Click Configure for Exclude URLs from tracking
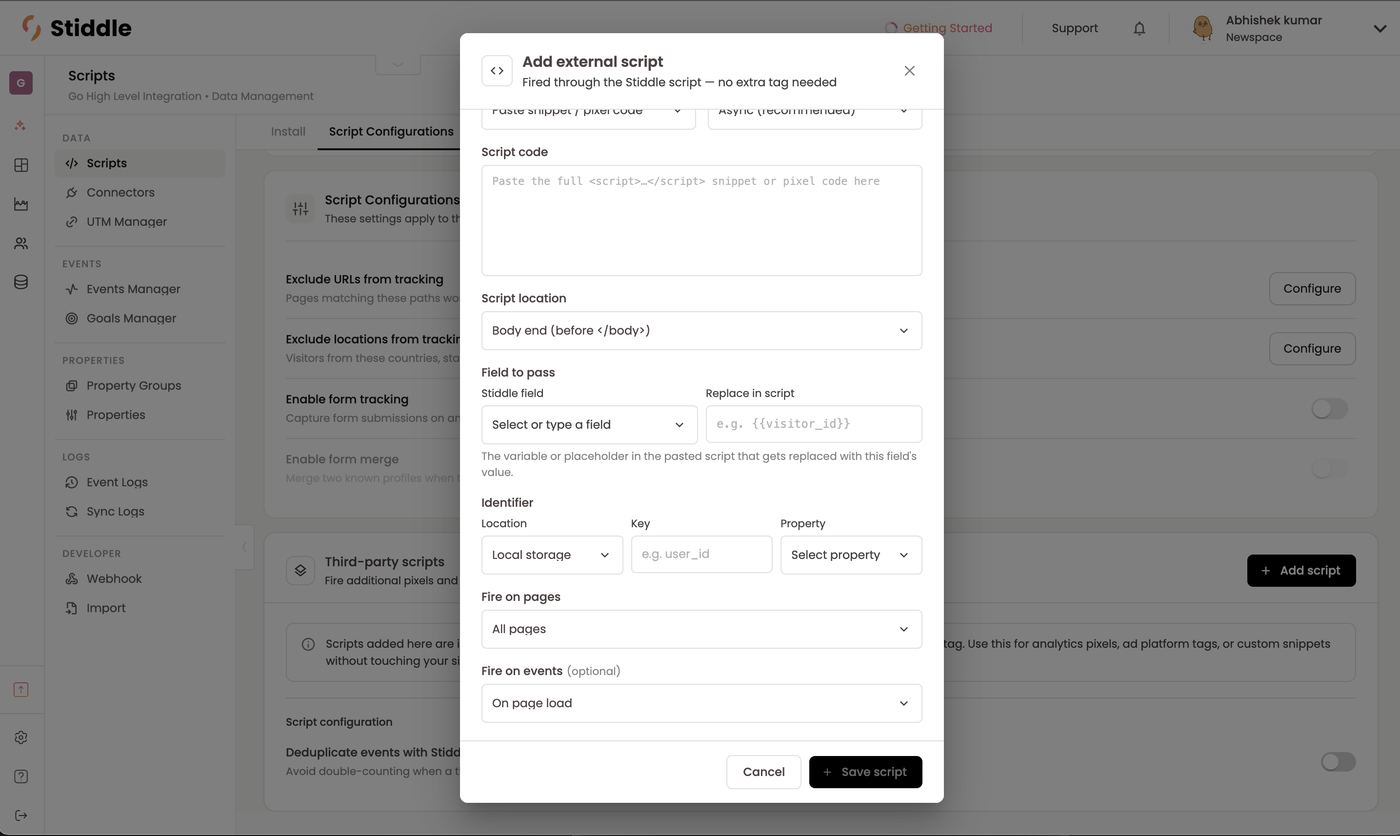The width and height of the screenshot is (1400, 836). [1312, 288]
